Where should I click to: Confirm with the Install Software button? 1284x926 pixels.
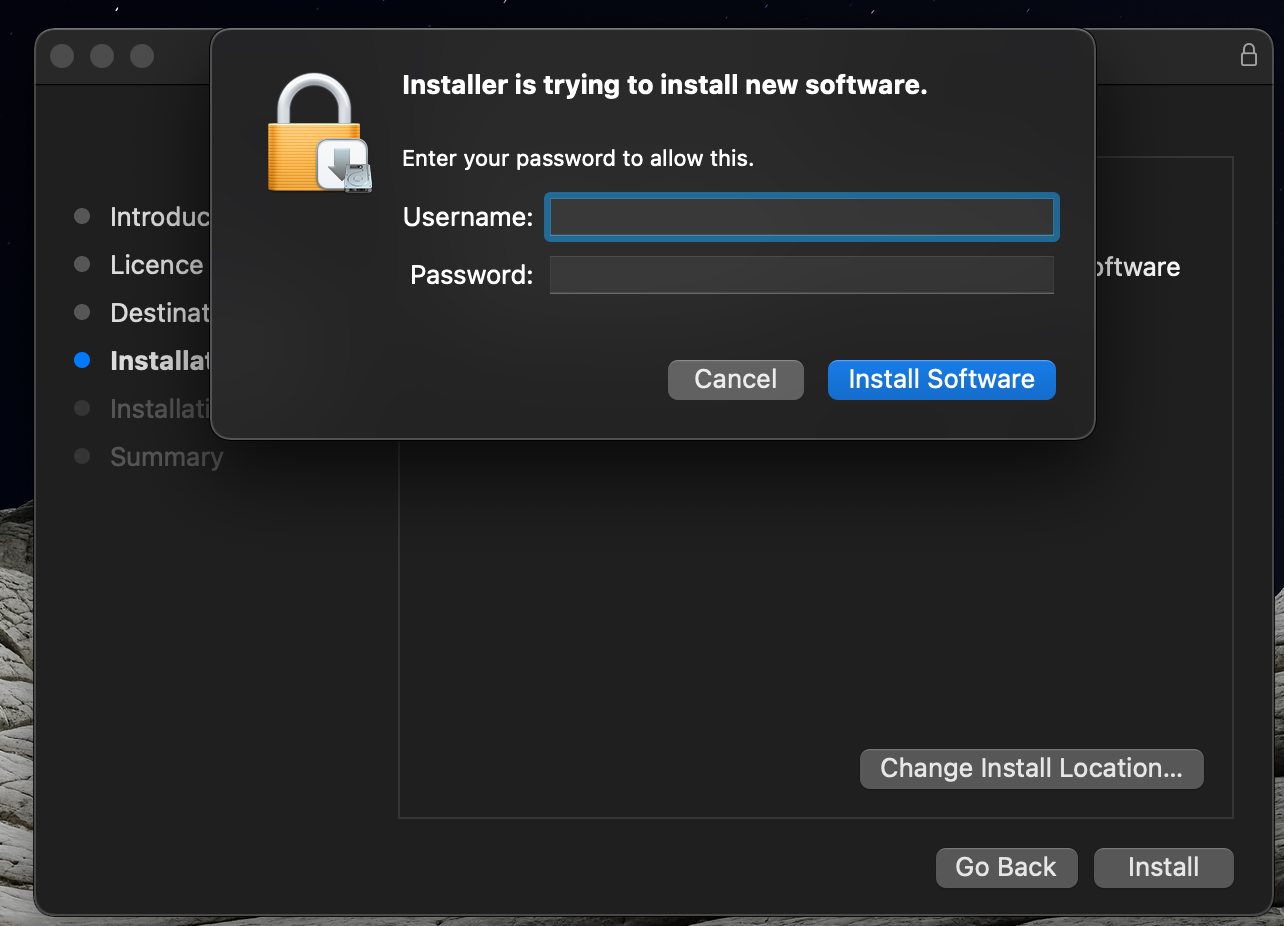(942, 380)
